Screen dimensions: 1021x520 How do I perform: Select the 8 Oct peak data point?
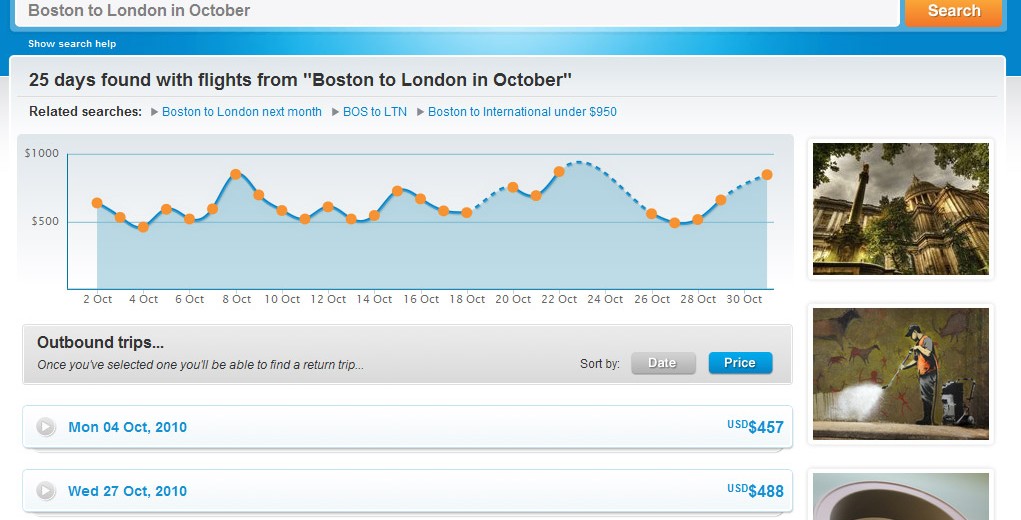coord(236,174)
